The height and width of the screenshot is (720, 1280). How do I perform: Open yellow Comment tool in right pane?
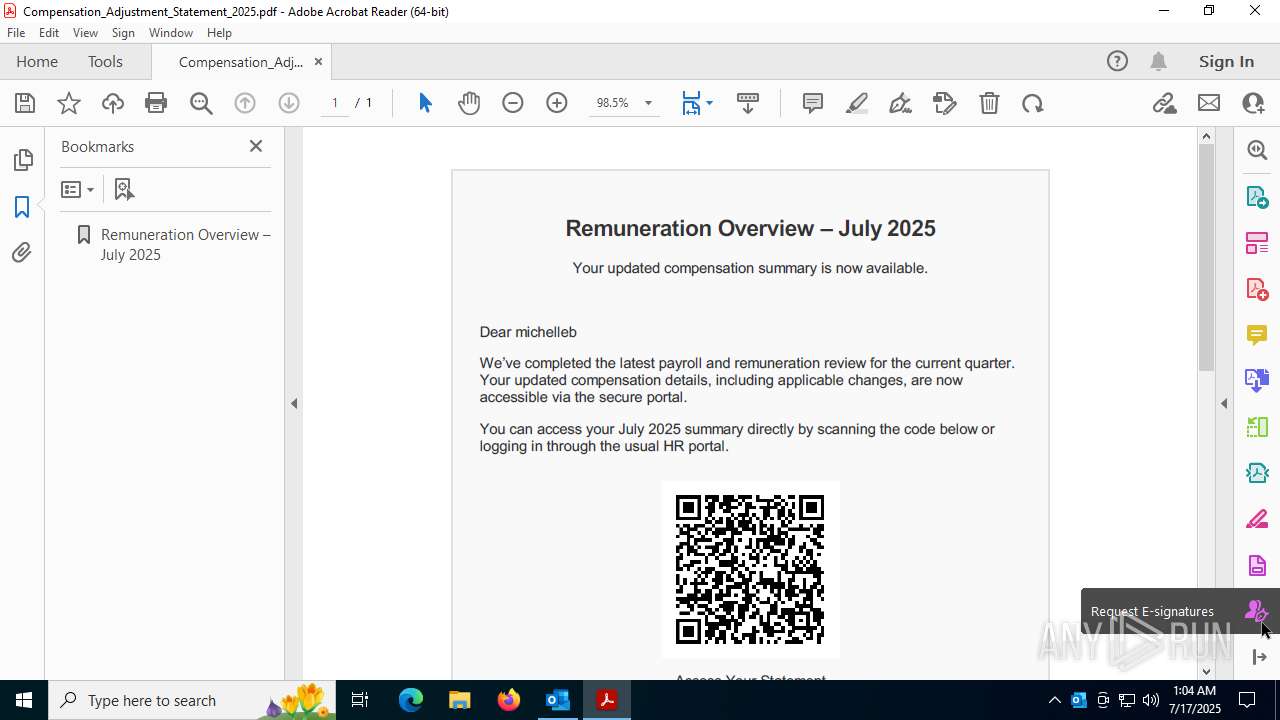tap(1257, 334)
